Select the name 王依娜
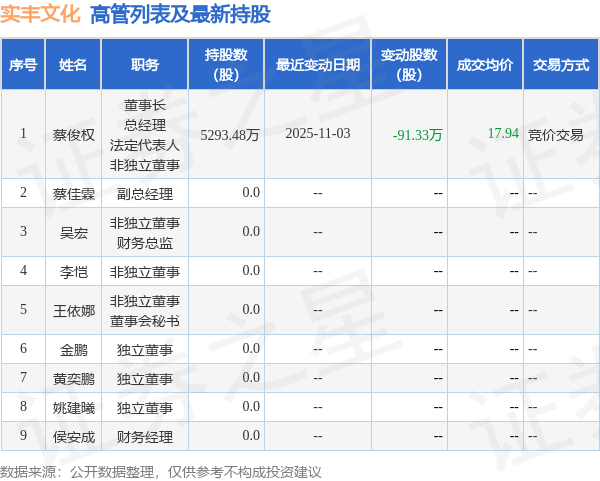 coord(73,311)
